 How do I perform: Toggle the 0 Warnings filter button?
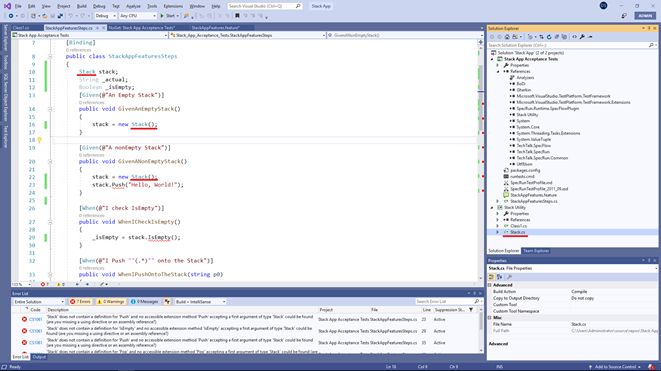point(110,301)
